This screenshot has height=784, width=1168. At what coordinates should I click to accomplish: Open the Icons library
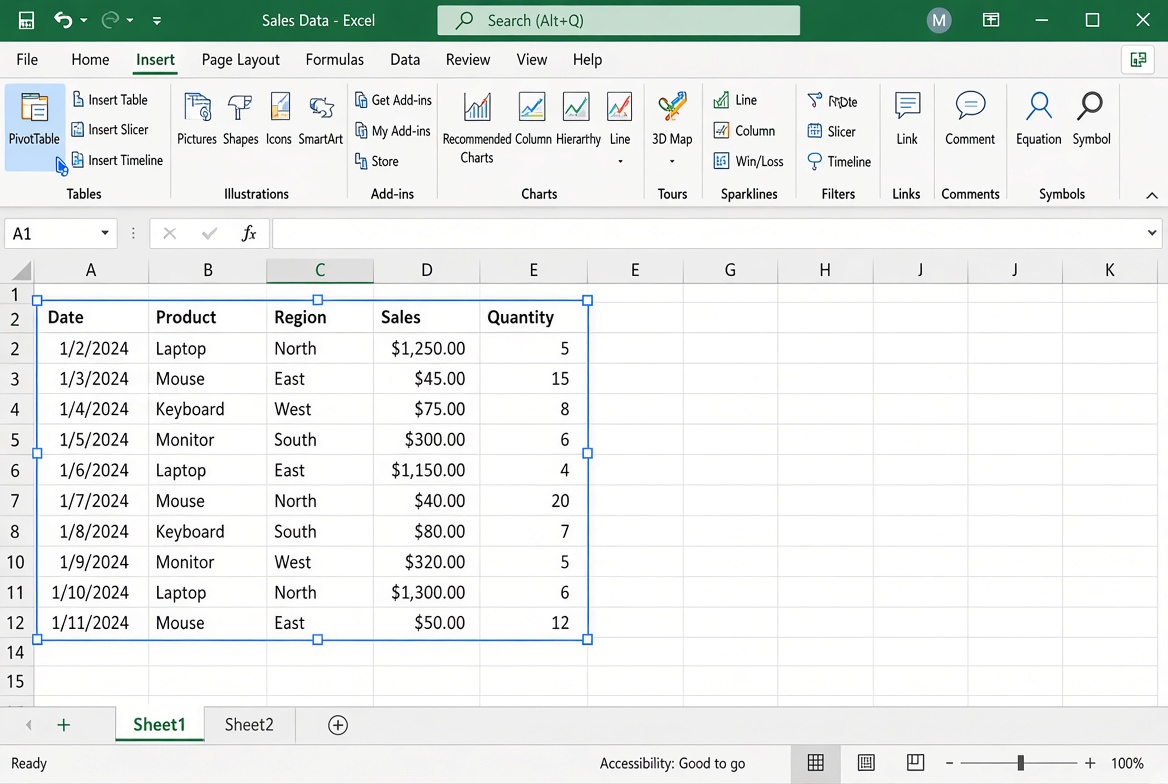(x=279, y=119)
